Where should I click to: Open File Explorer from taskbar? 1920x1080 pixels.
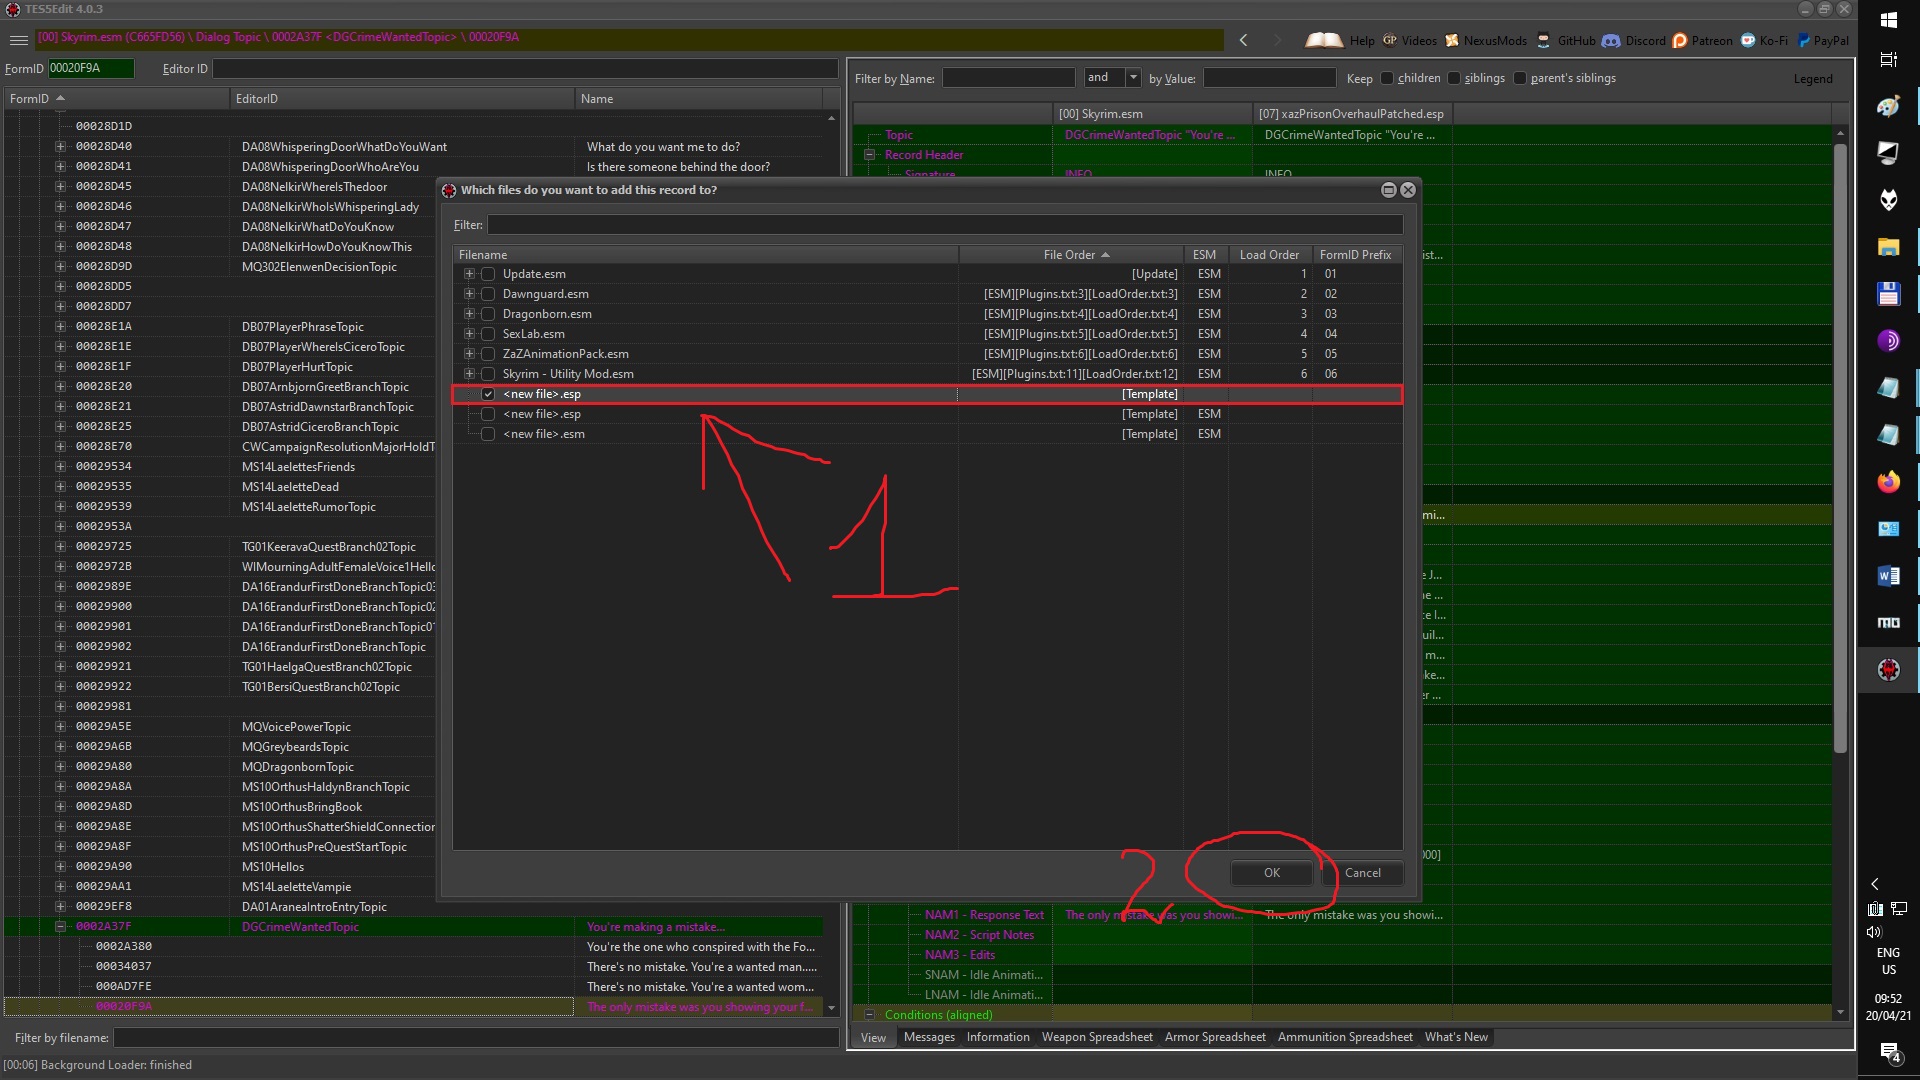coord(1888,247)
